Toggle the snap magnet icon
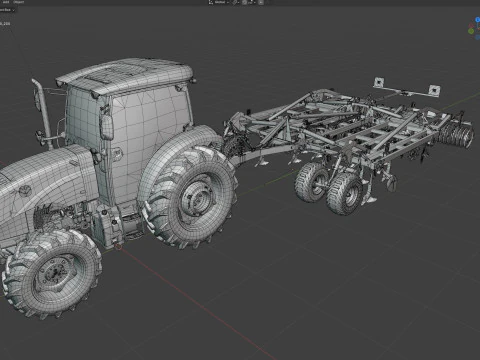The image size is (480, 360). (244, 2)
